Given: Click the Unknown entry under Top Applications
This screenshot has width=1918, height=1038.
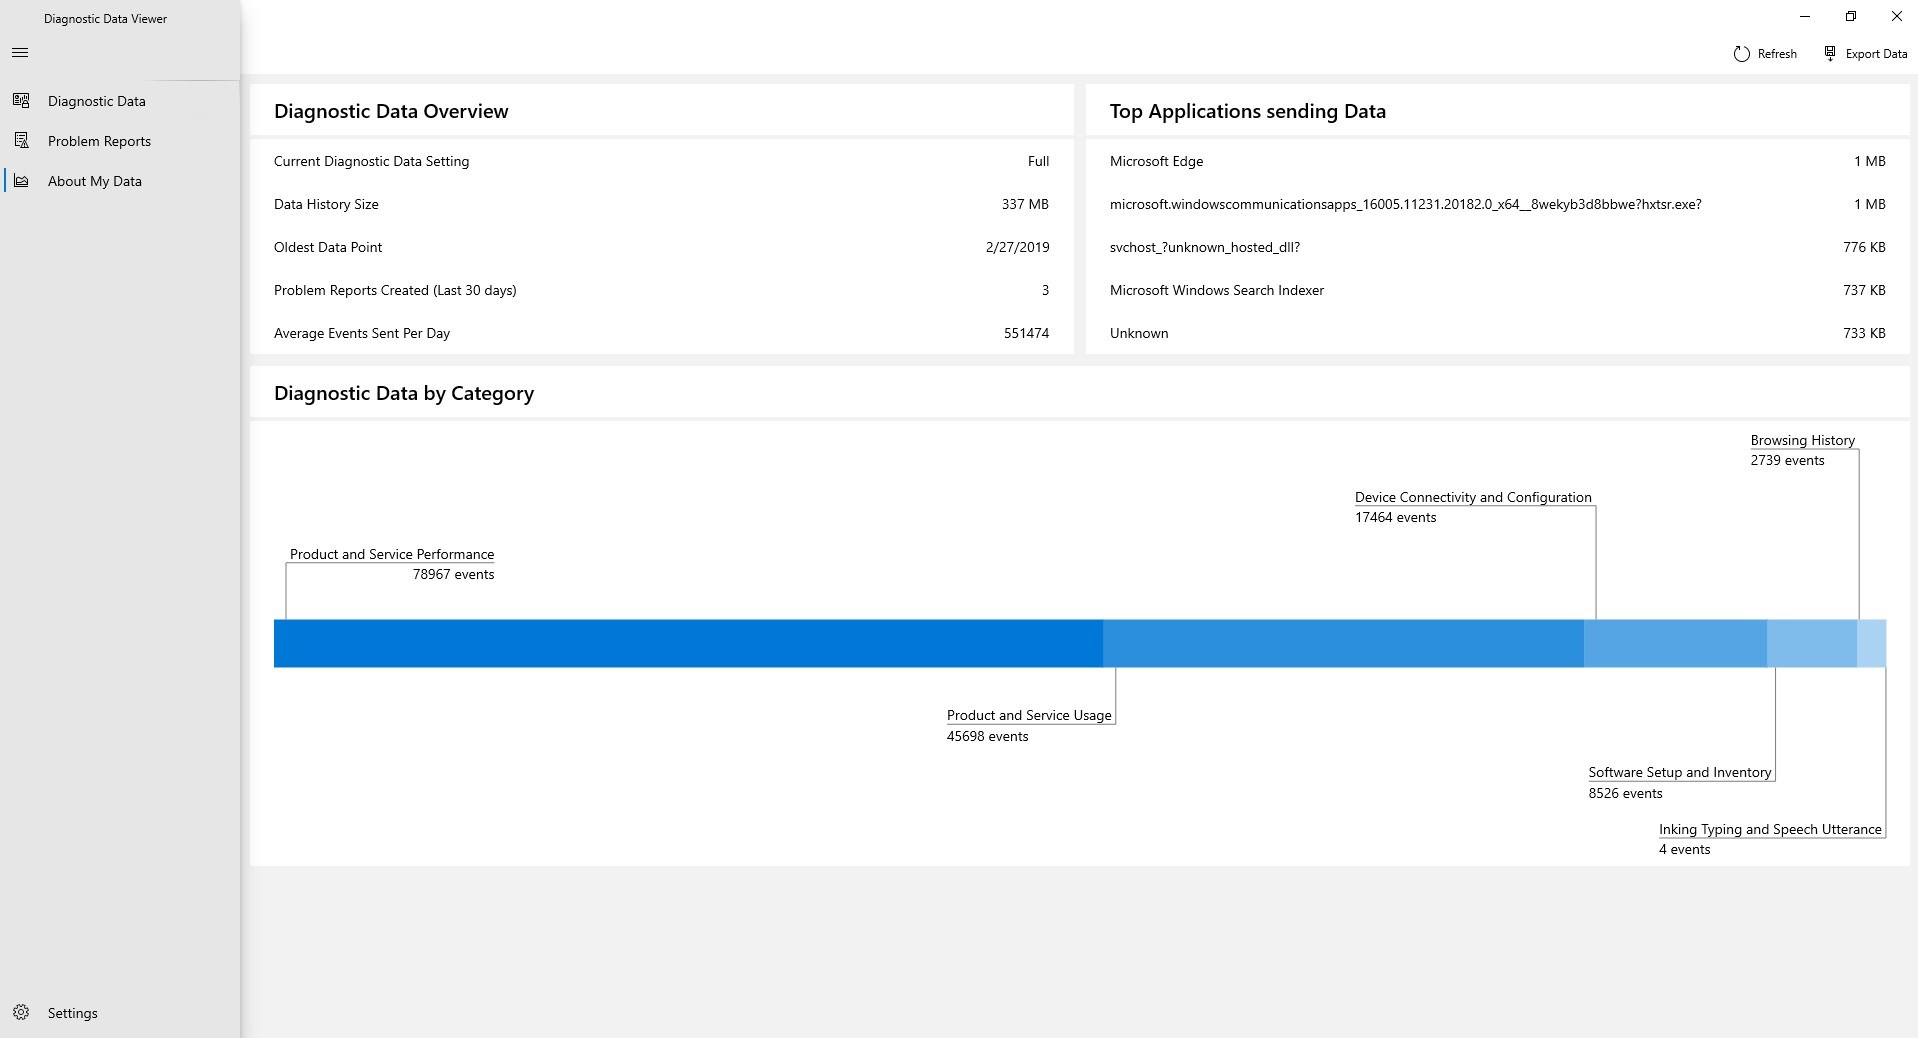Looking at the screenshot, I should coord(1139,333).
